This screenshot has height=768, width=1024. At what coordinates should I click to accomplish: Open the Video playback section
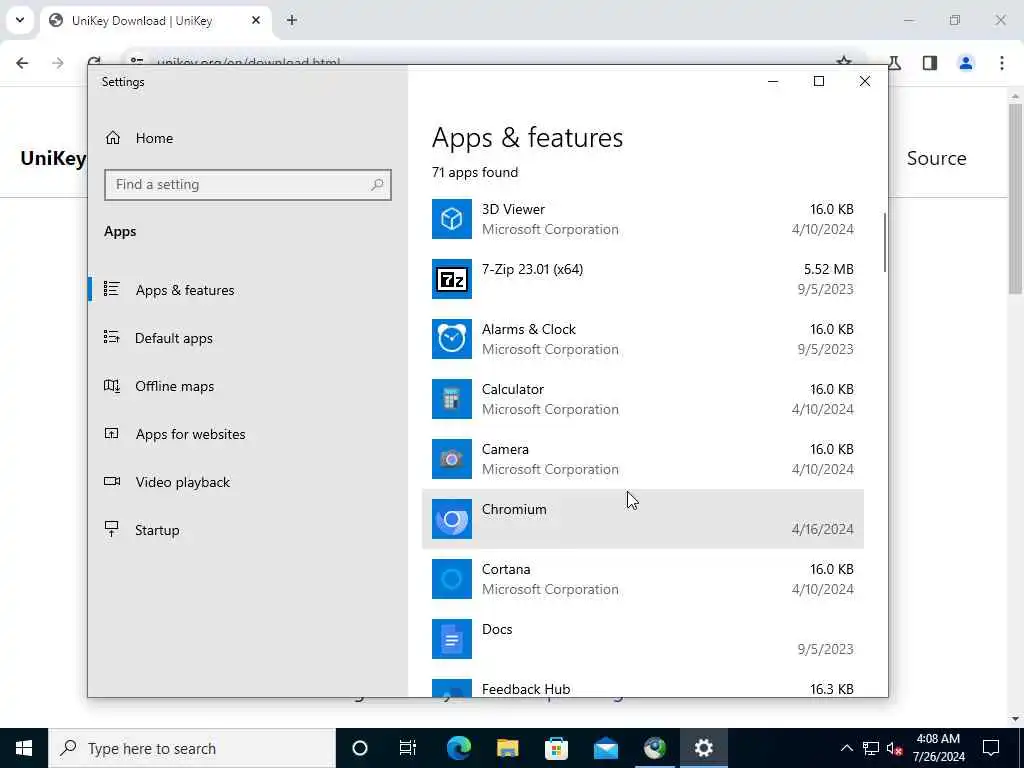click(x=248, y=482)
